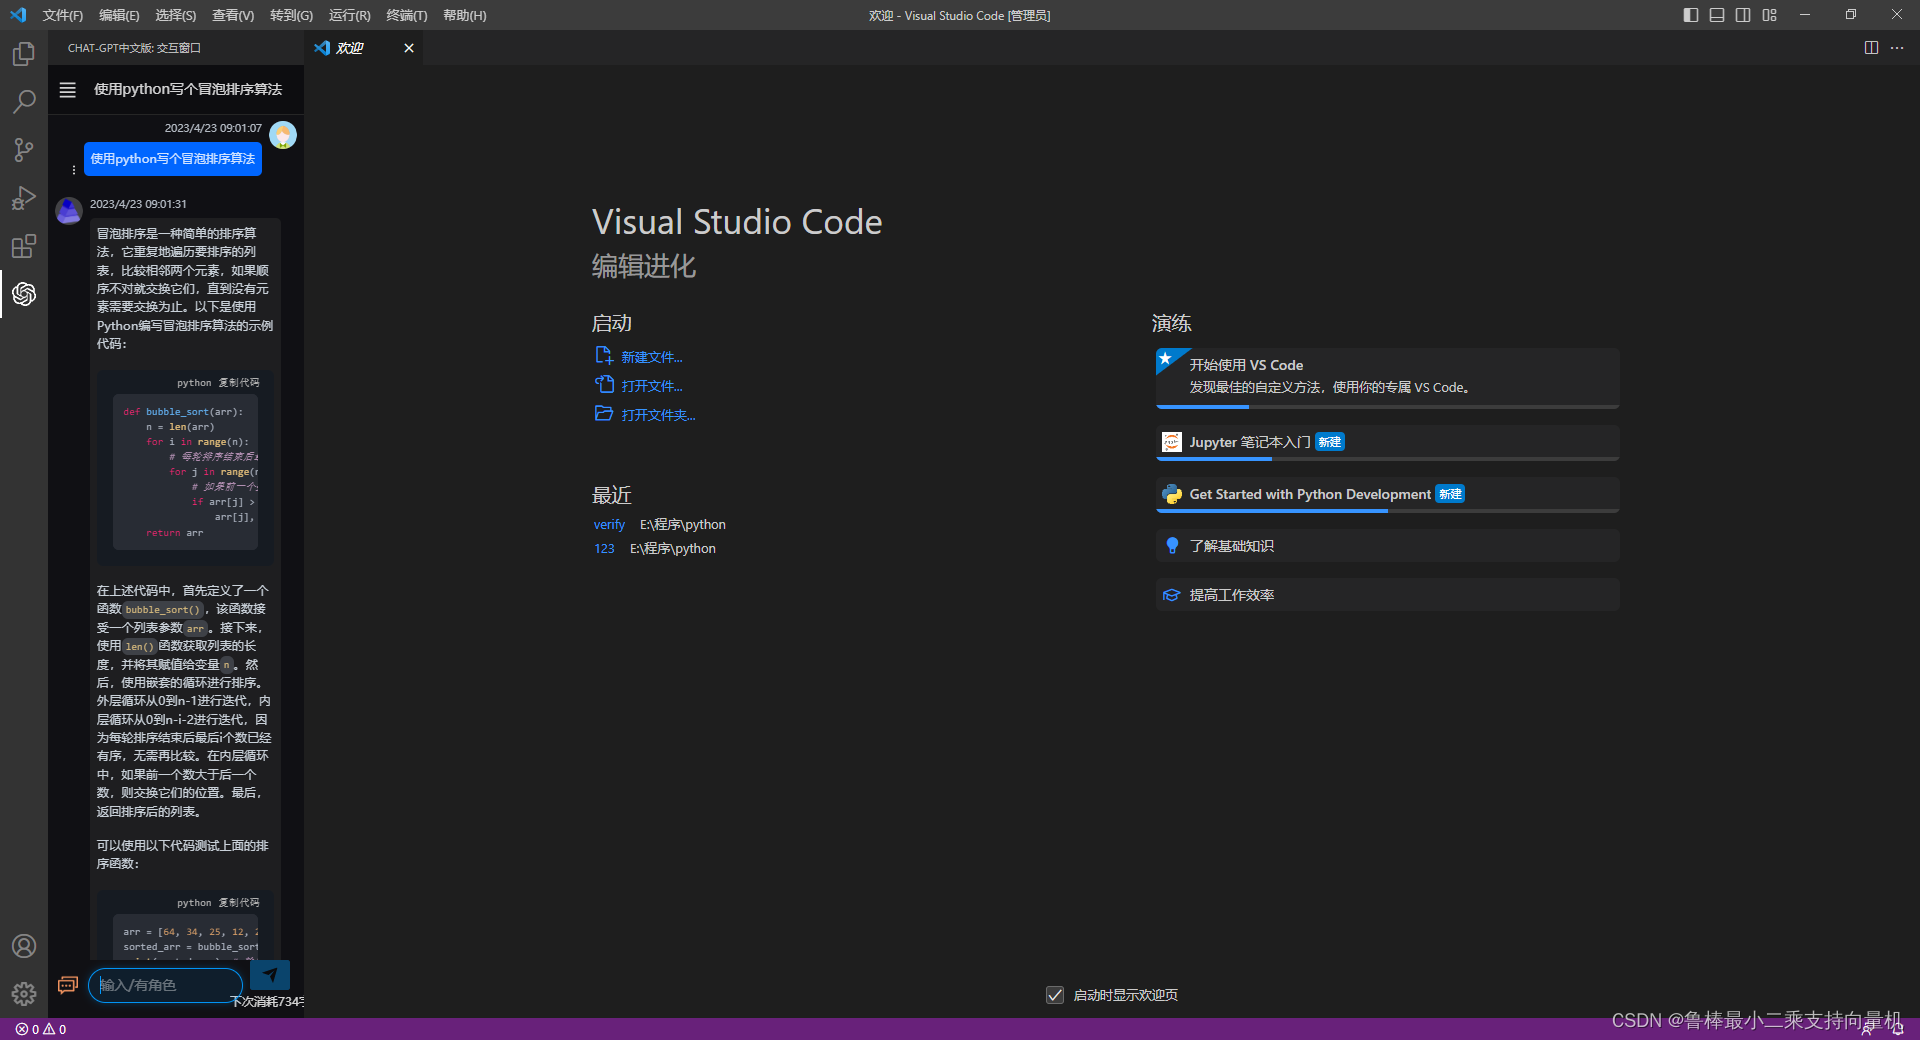The height and width of the screenshot is (1040, 1920).
Task: Focus the 输入/有角色 chat input field
Action: [x=166, y=985]
